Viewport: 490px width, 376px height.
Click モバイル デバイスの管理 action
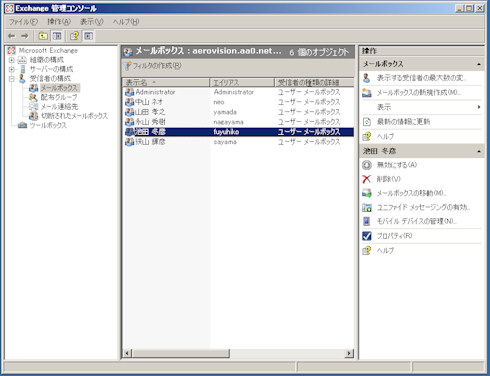(417, 221)
